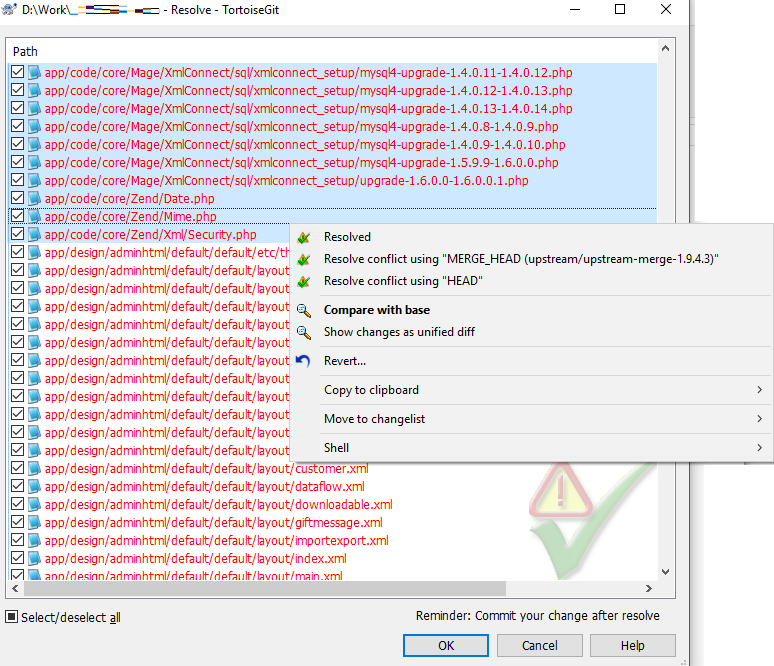Click the file icon for upgrade-1.6.0.0-1.6.0.0.1.php
Viewport: 774px width, 666px height.
pyautogui.click(x=34, y=181)
